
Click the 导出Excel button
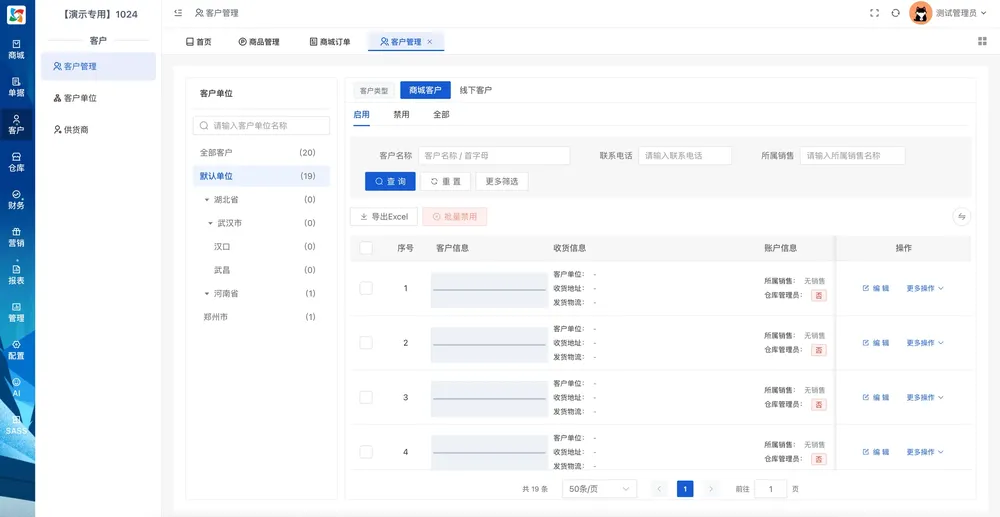[x=384, y=217]
